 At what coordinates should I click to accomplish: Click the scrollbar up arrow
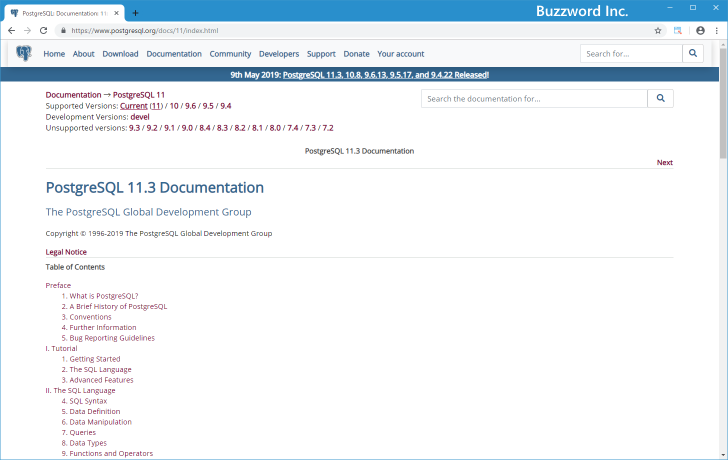pos(723,45)
